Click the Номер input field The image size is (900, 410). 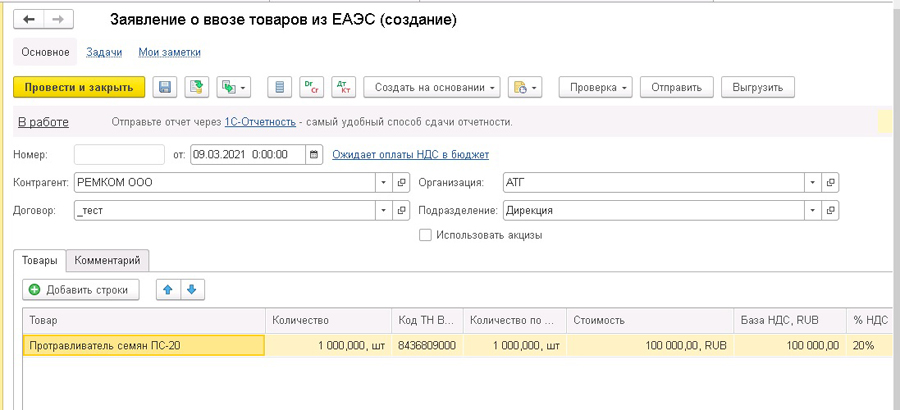(x=119, y=154)
